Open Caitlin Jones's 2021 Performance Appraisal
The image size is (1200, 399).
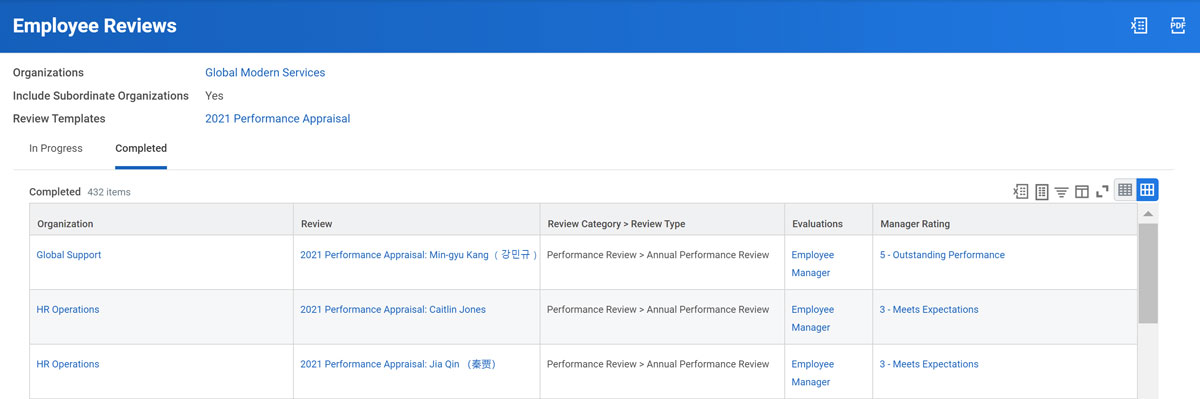(393, 310)
